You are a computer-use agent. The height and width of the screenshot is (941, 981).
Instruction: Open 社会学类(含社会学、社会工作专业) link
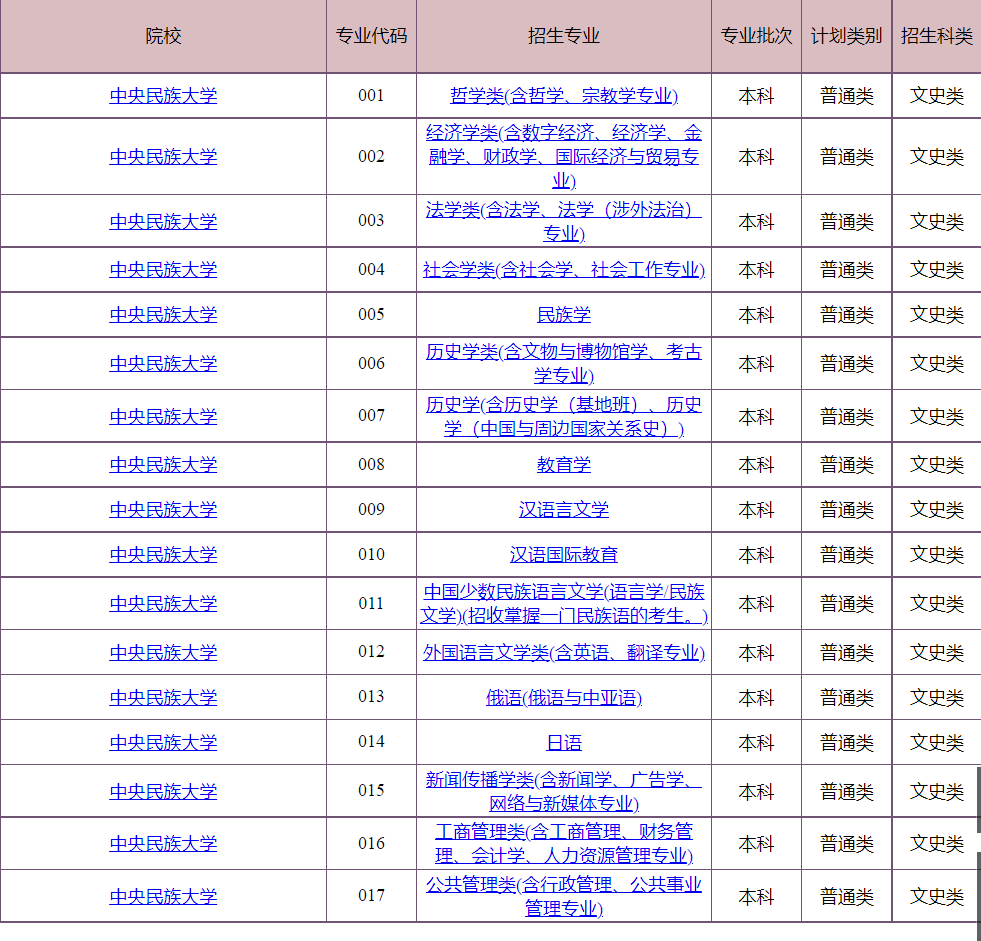coord(564,270)
